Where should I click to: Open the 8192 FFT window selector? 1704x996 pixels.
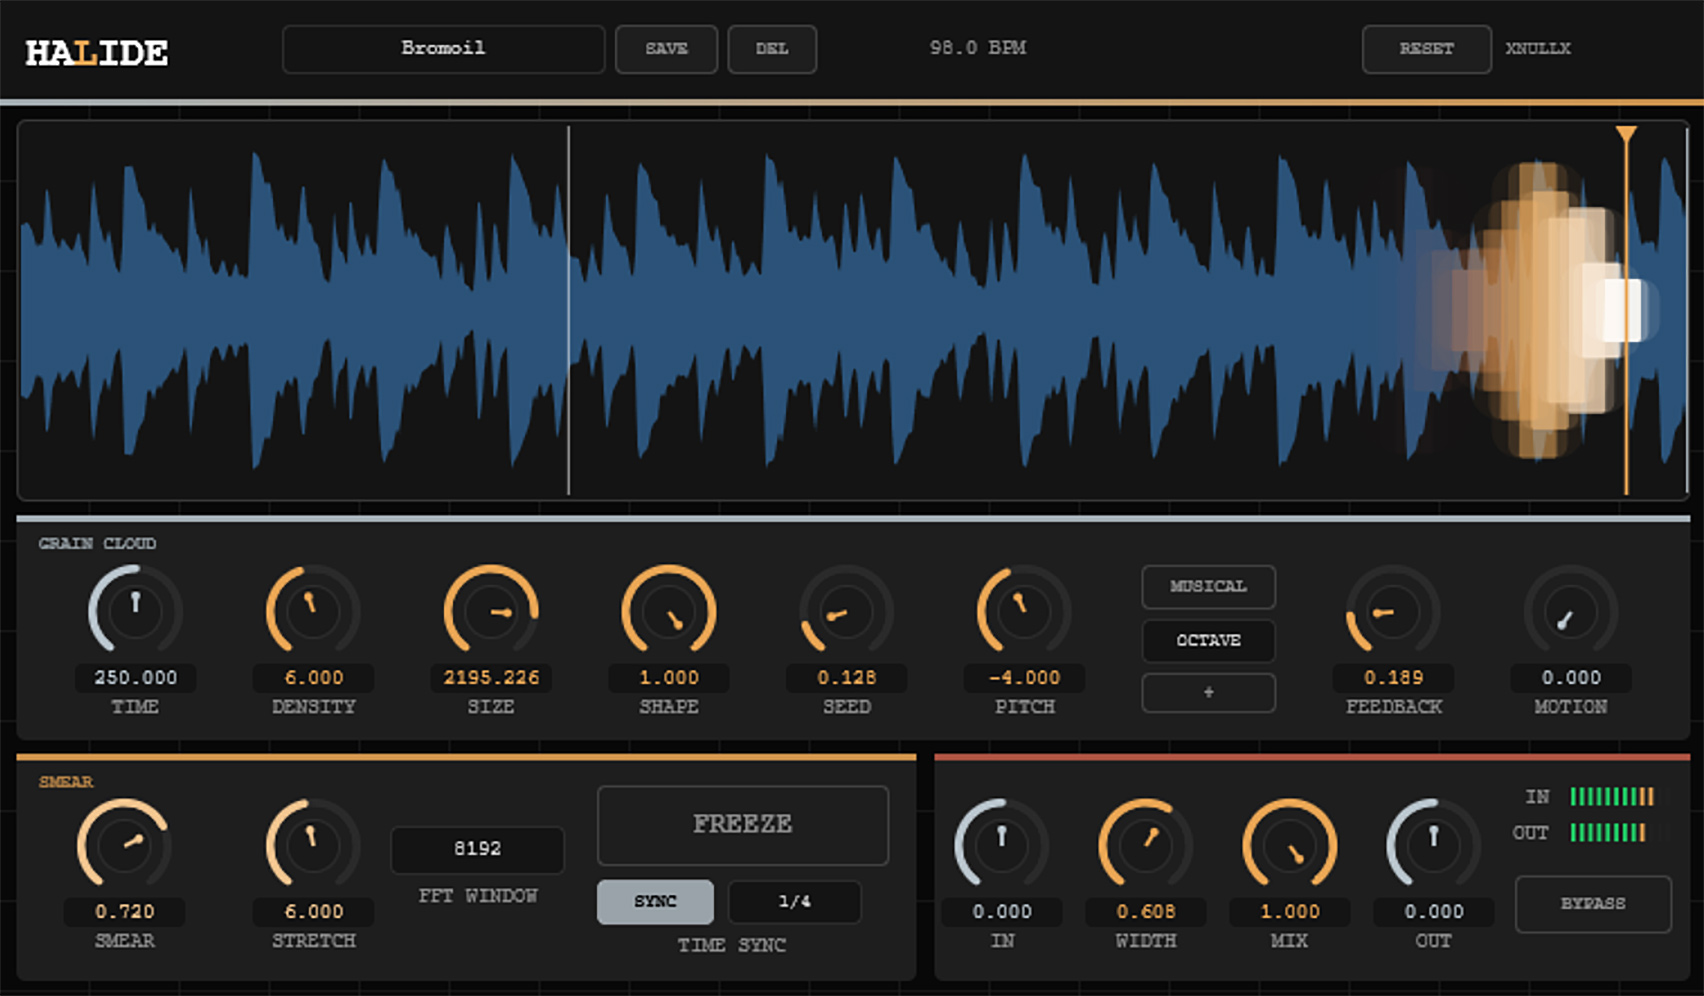[x=477, y=849]
